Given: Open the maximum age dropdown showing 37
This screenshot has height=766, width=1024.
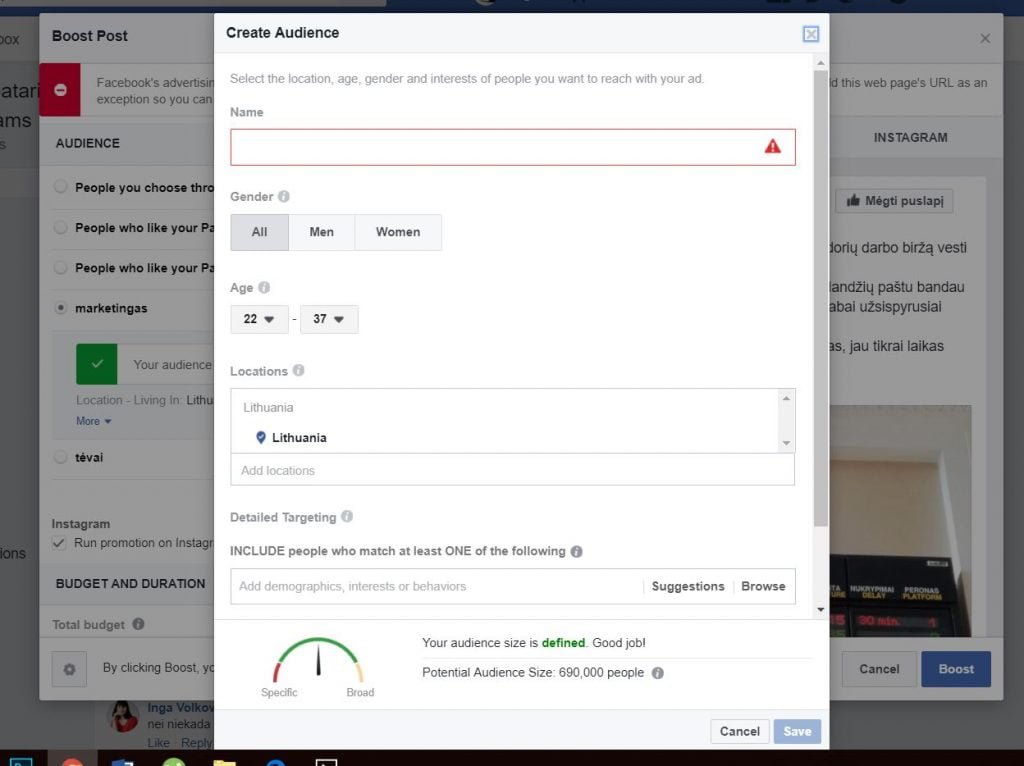Looking at the screenshot, I should (x=329, y=319).
